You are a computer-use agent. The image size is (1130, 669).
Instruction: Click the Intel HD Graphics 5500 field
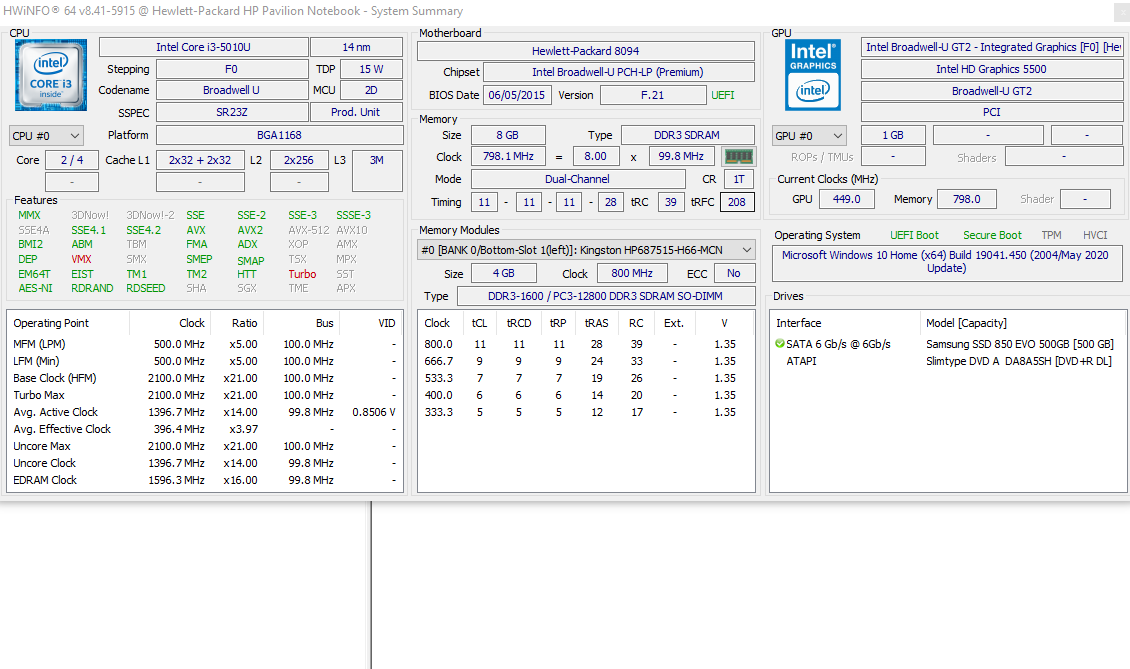[x=992, y=69]
